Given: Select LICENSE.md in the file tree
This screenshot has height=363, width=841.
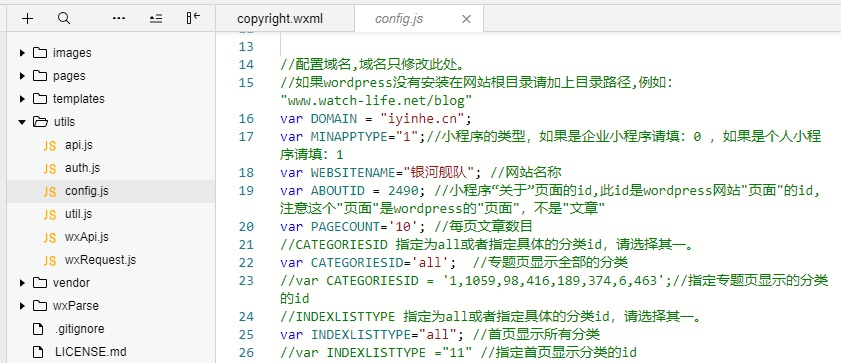Looking at the screenshot, I should point(91,352).
